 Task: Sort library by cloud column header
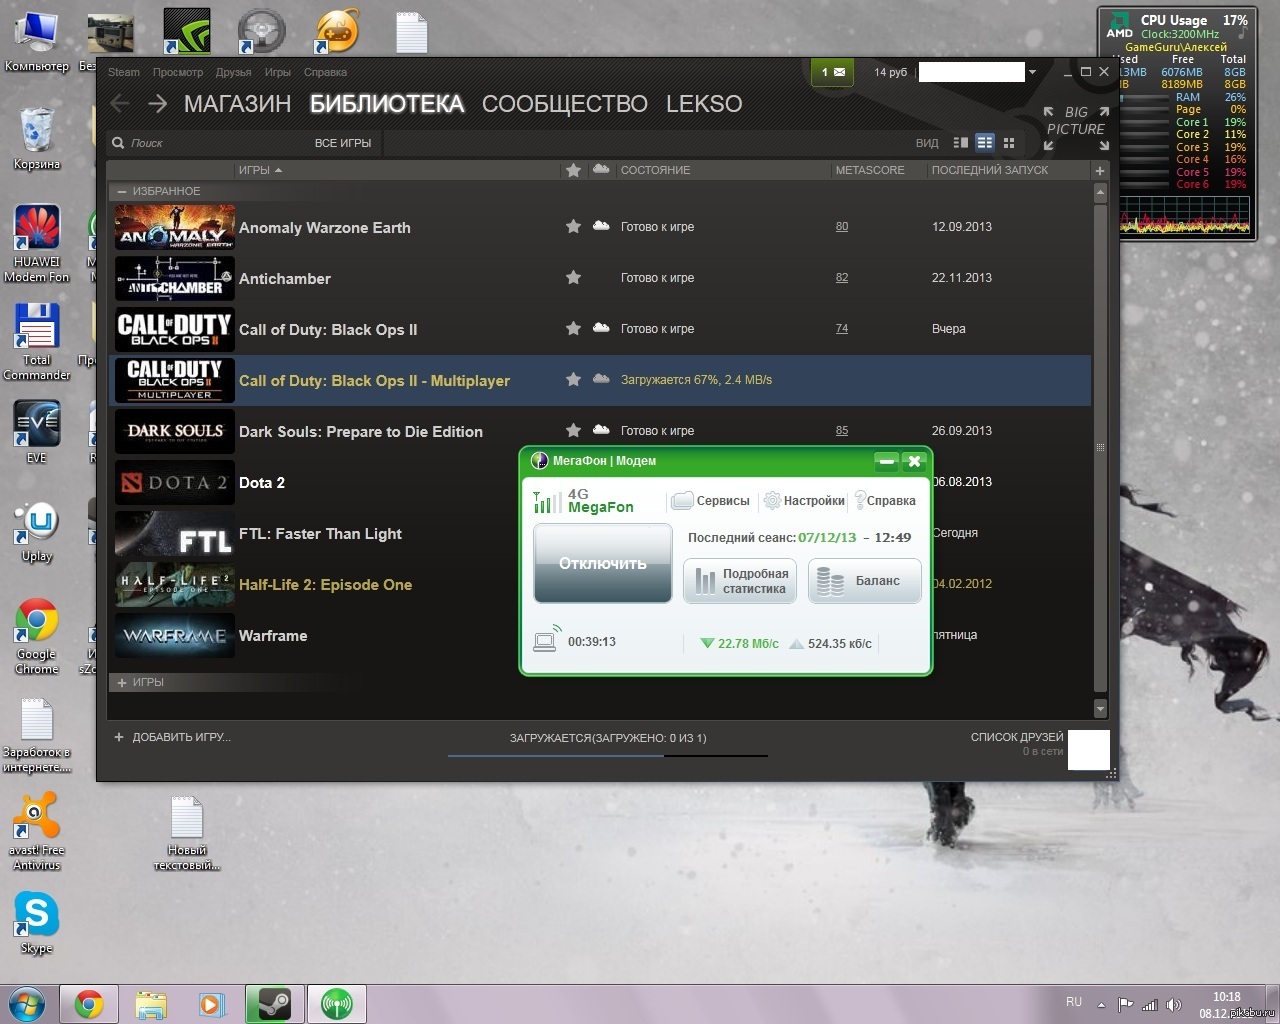click(601, 169)
